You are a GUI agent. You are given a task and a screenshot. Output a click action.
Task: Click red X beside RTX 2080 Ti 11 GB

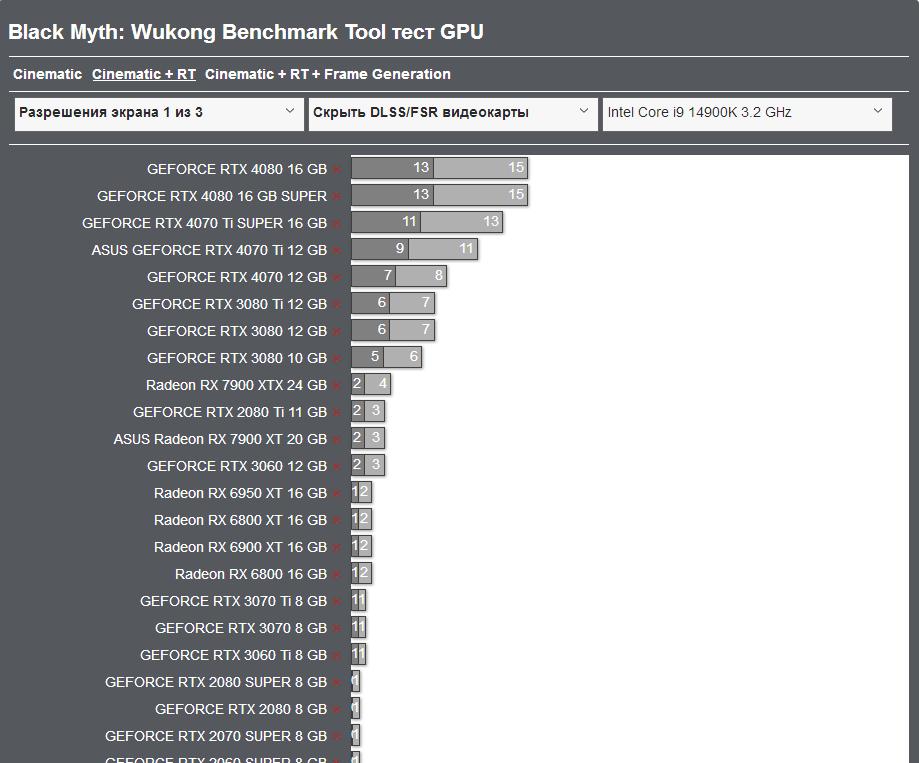[x=336, y=412]
